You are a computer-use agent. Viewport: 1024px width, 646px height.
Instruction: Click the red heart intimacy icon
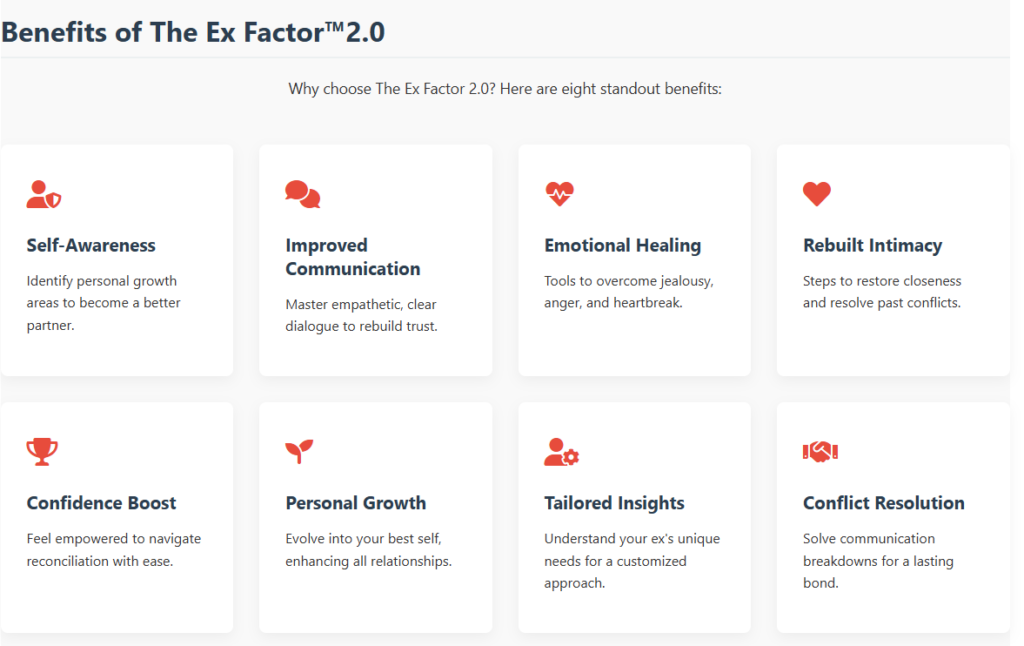coord(817,194)
